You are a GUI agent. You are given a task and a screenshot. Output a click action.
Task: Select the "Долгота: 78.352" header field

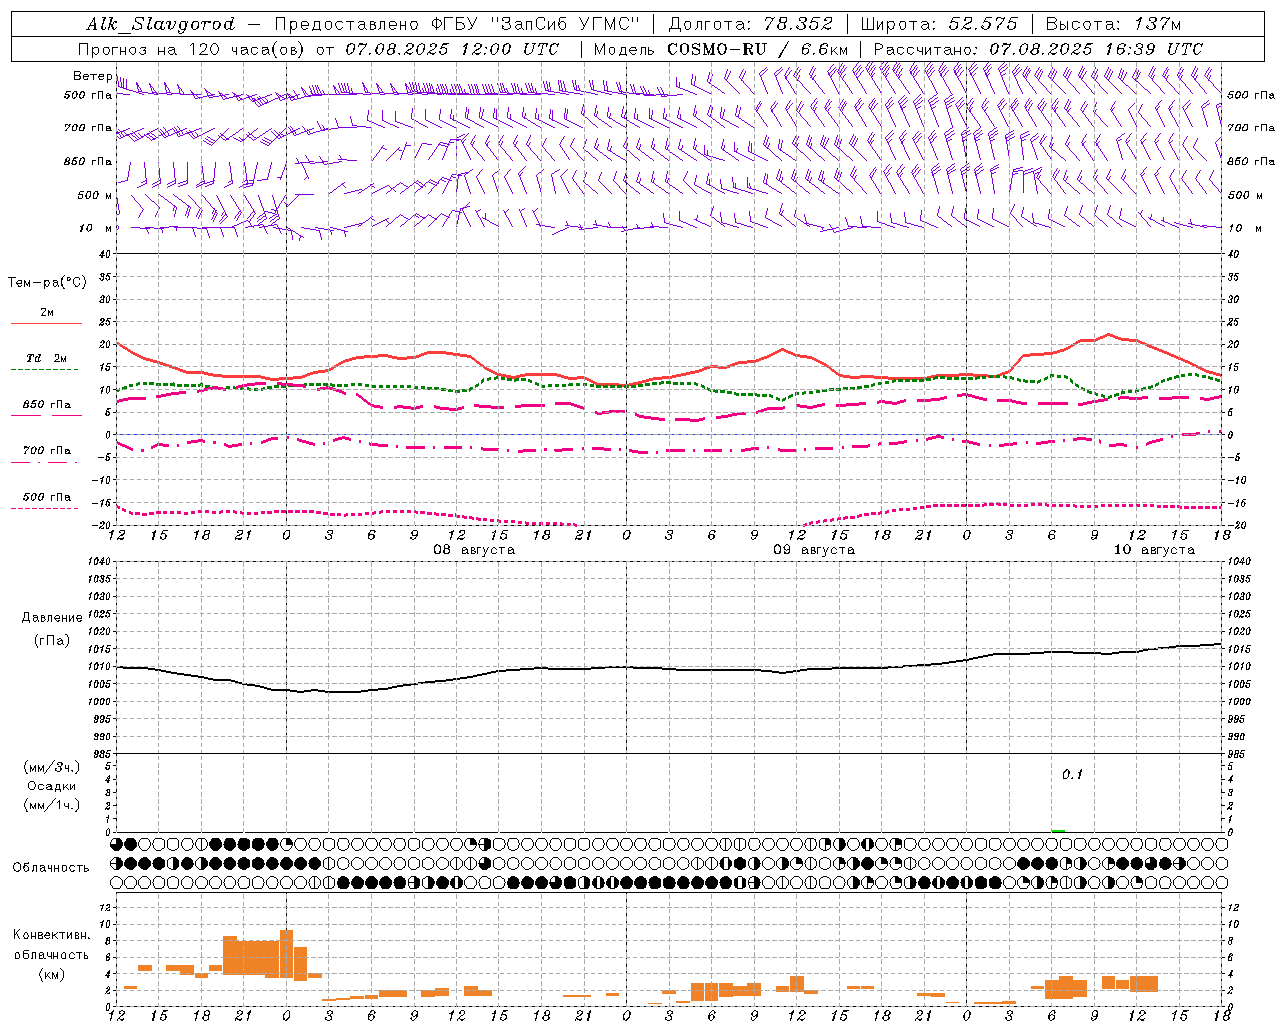coord(750,24)
